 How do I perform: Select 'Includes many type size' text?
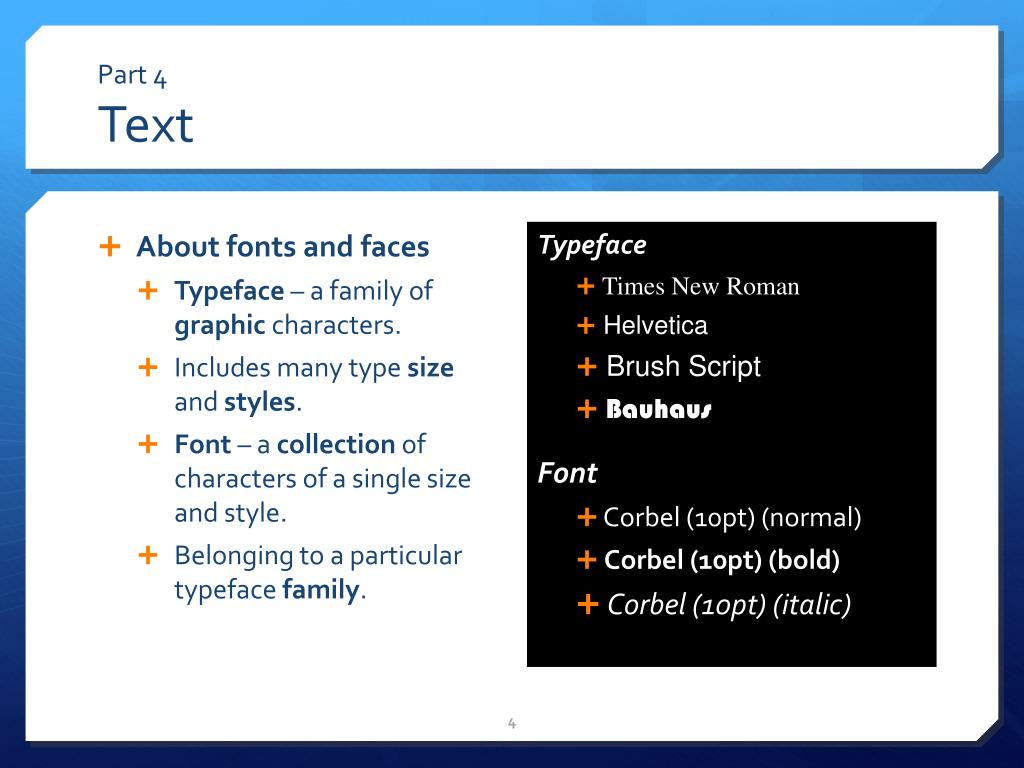(x=314, y=368)
